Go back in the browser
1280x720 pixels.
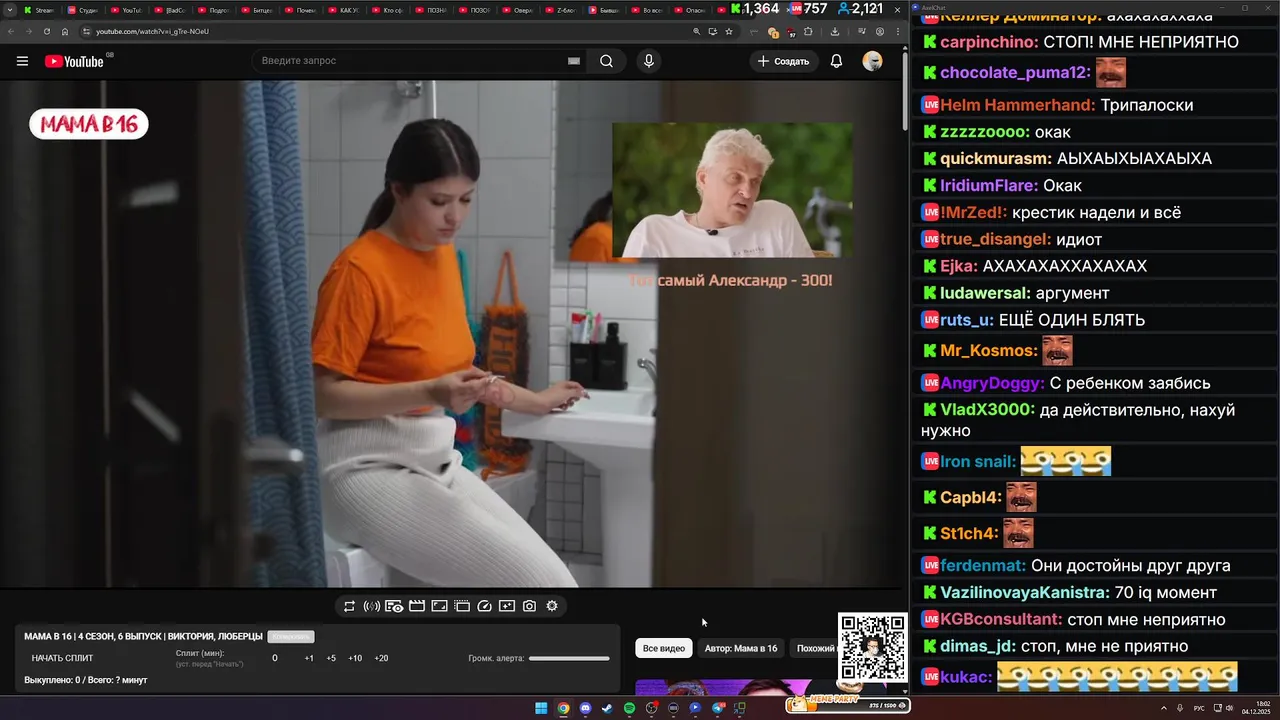coord(11,31)
